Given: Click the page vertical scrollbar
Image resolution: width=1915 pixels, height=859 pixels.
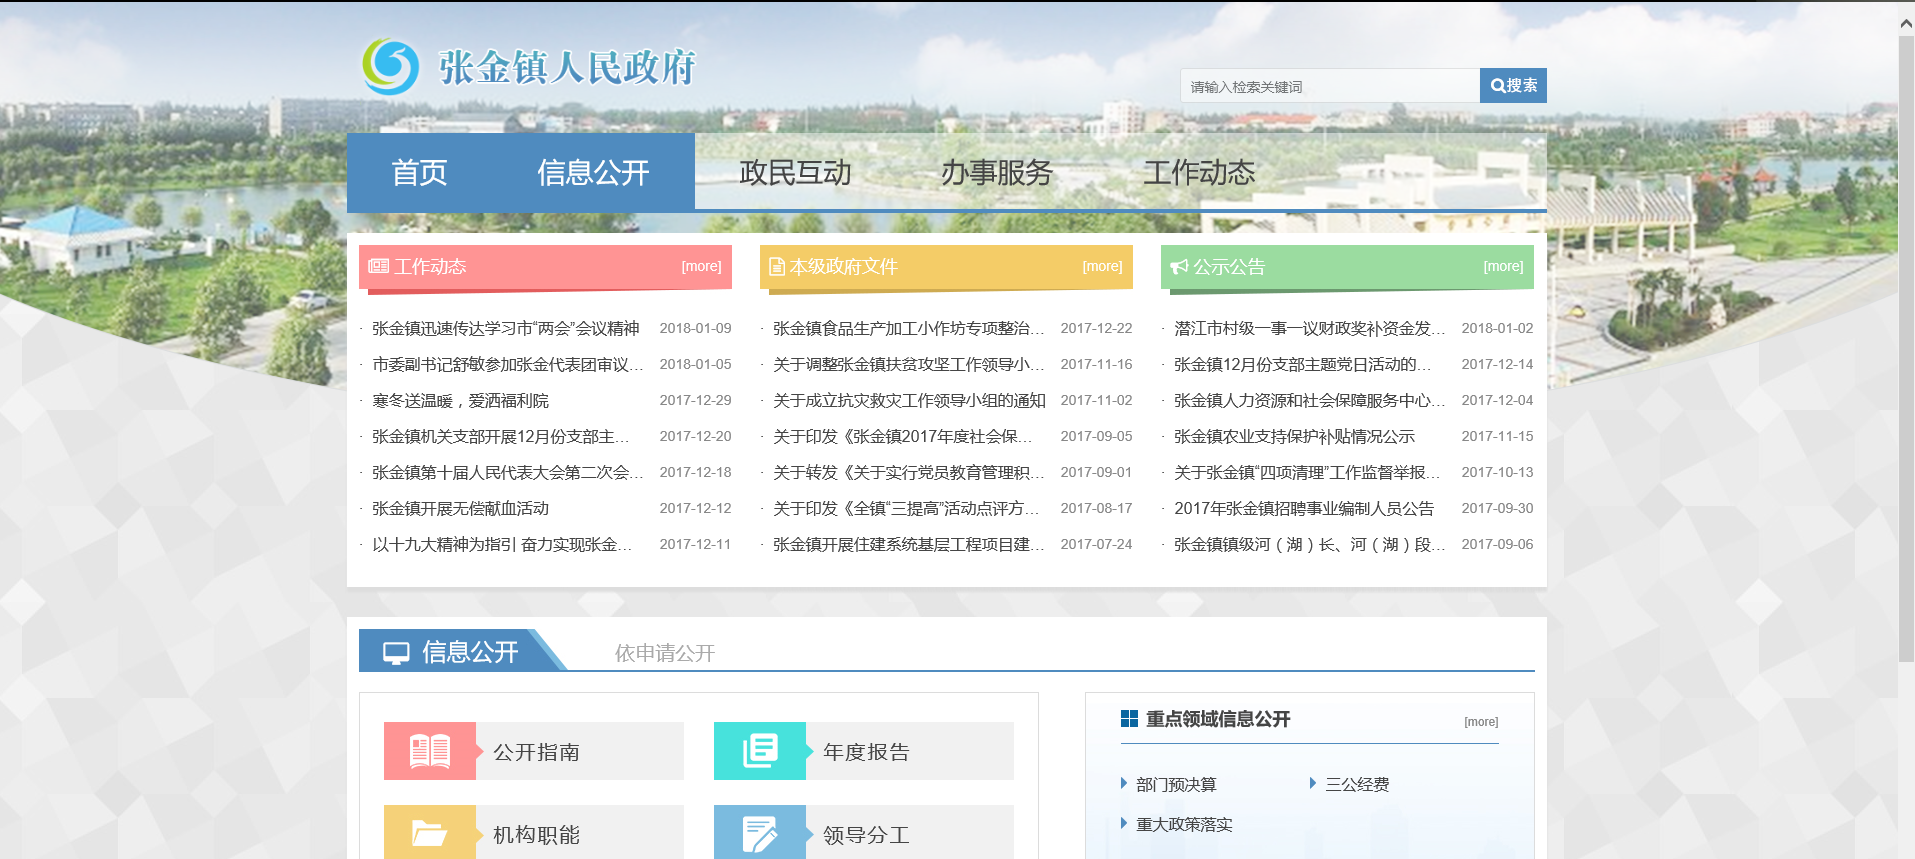Looking at the screenshot, I should [x=1906, y=350].
